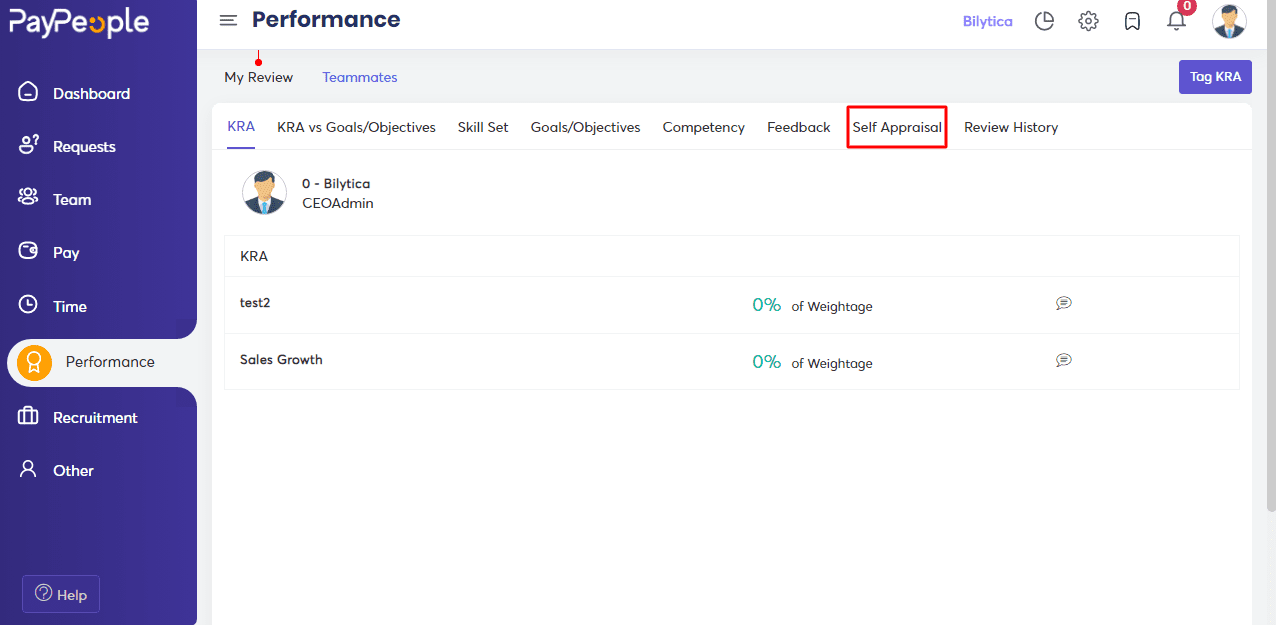Show the Review History tab

[x=1011, y=127]
